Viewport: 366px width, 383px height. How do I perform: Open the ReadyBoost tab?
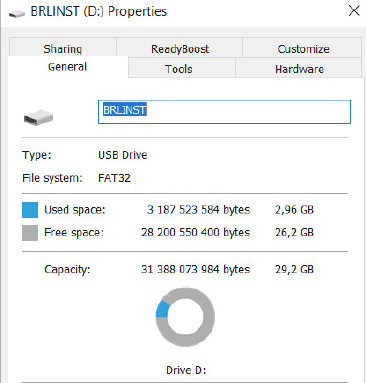[x=180, y=49]
